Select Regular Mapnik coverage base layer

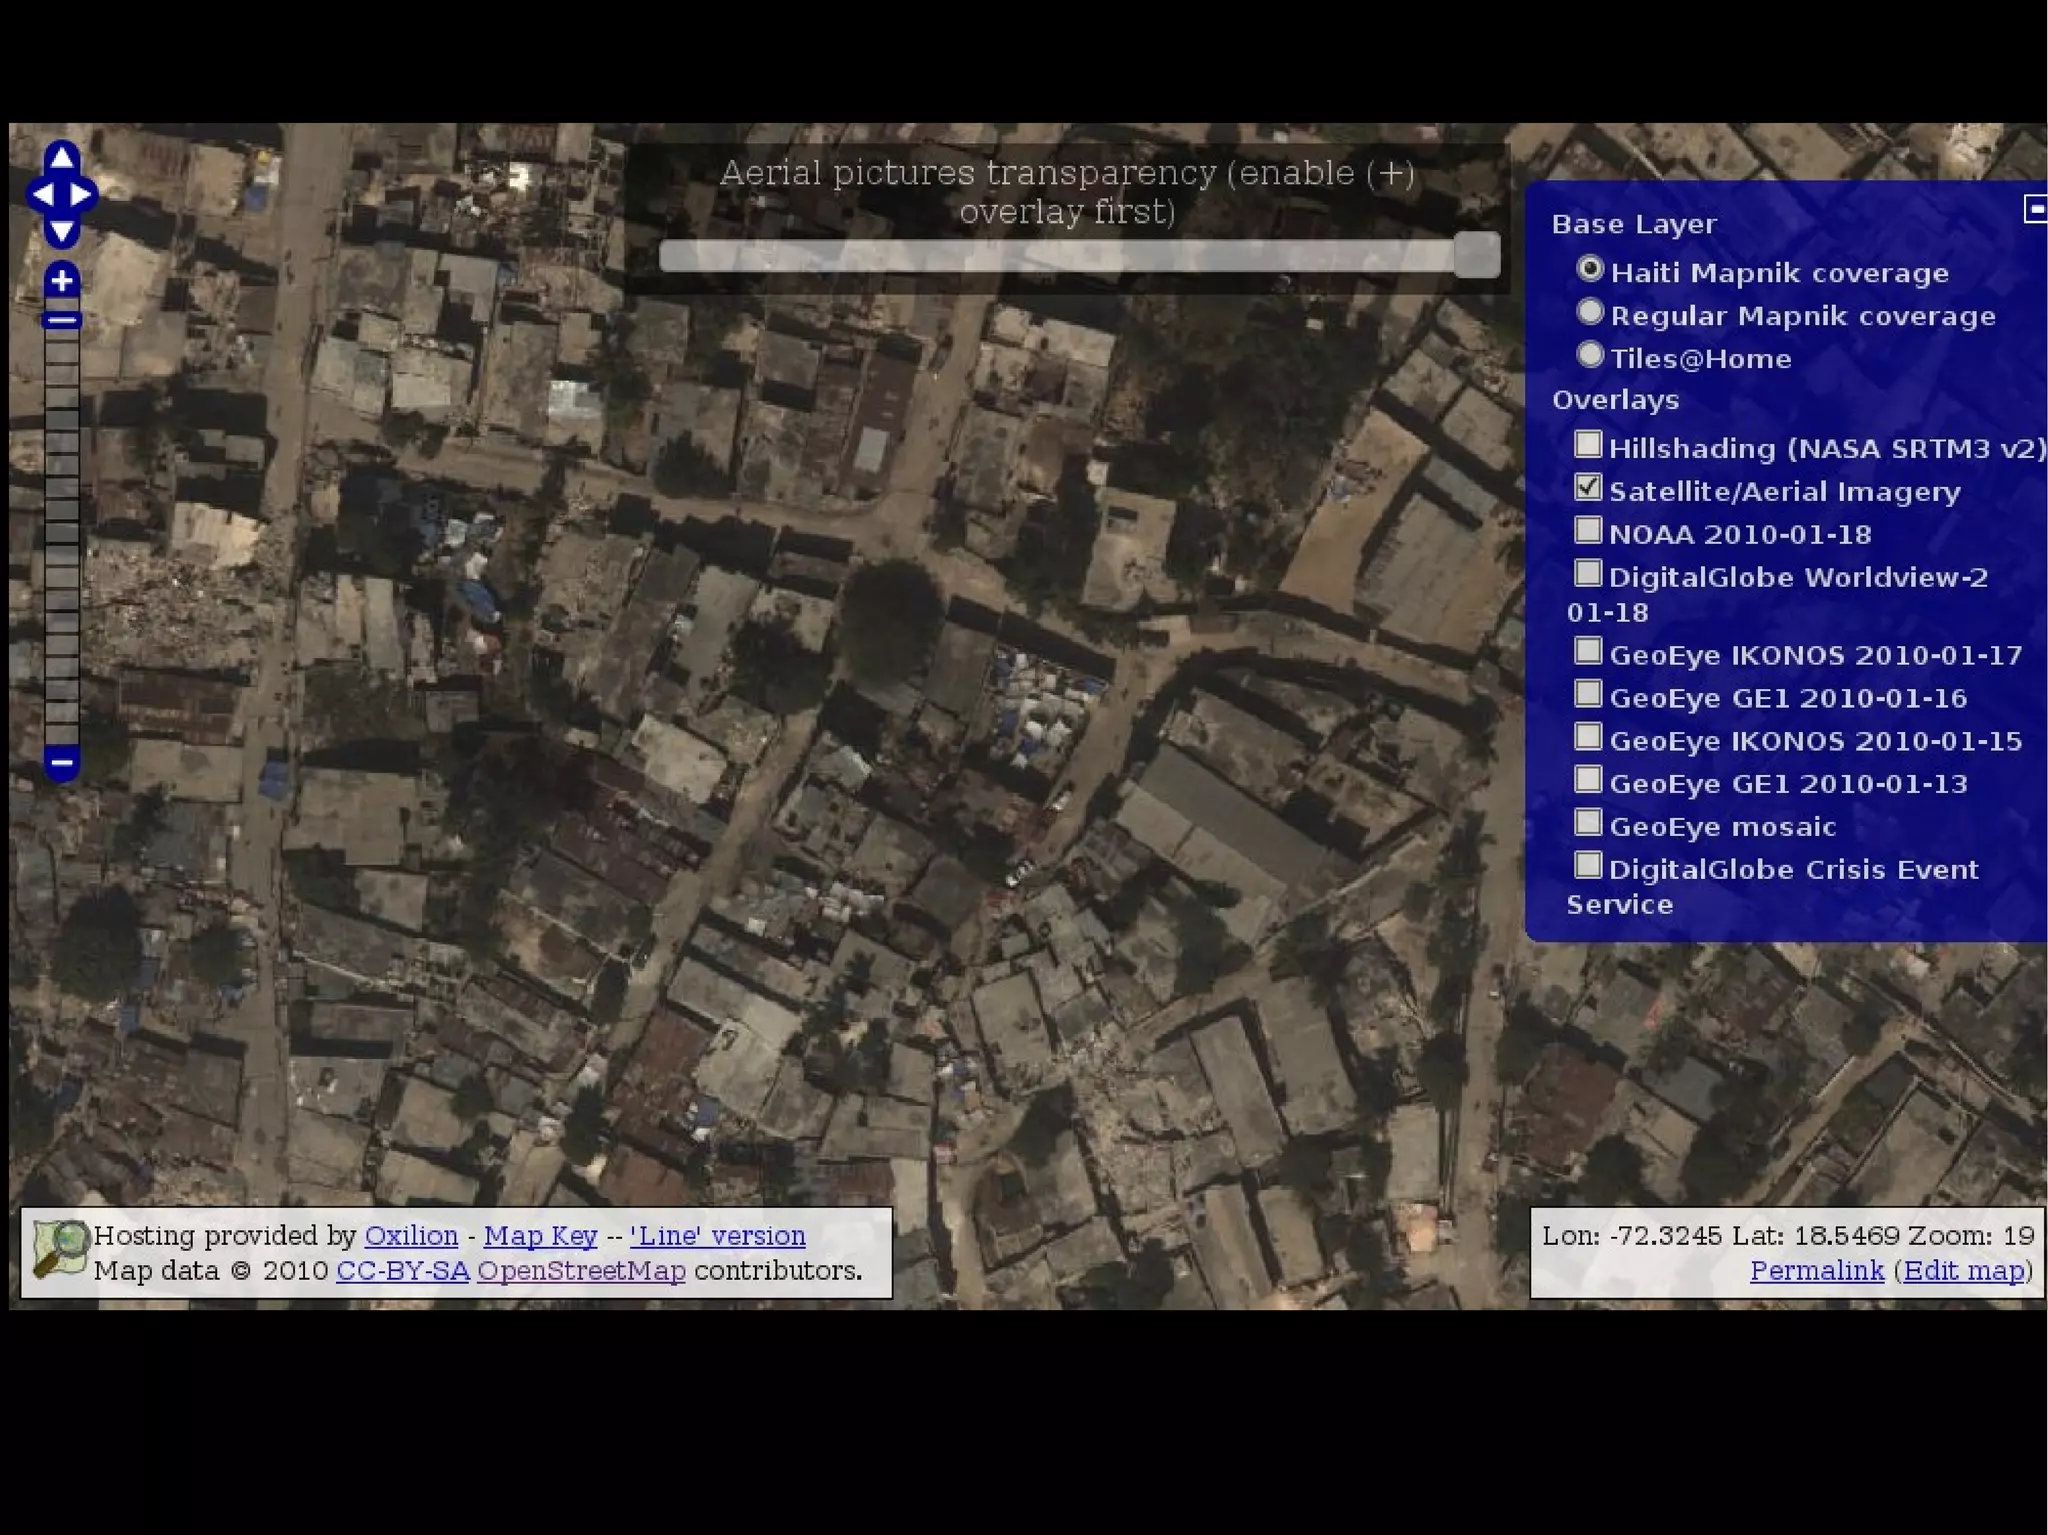1589,313
